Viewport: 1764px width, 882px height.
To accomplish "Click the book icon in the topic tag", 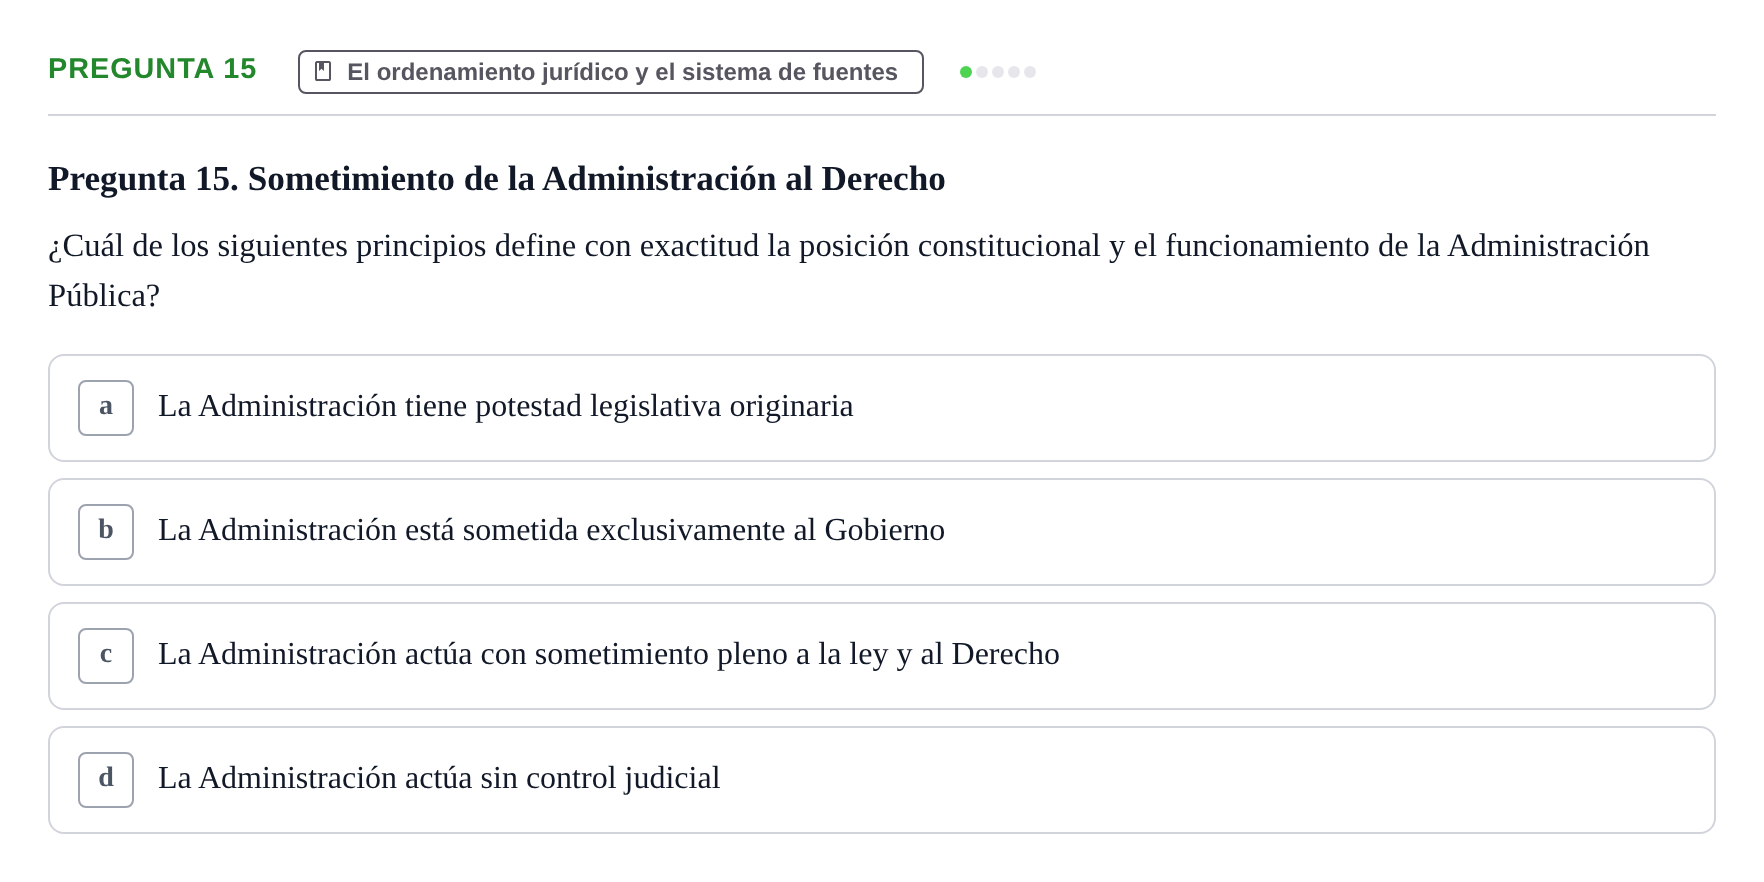I will click(323, 71).
